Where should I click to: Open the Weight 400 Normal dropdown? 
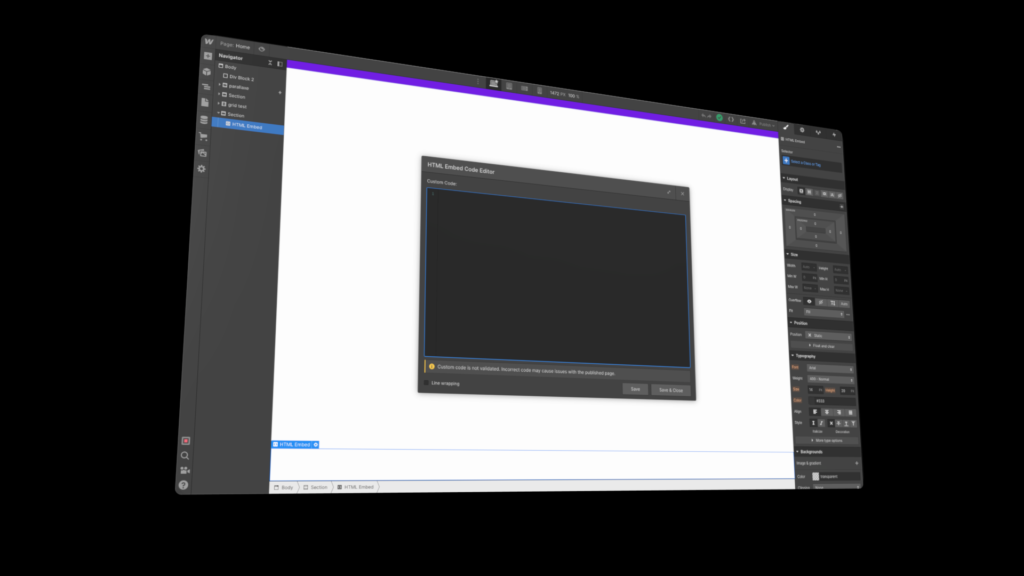click(x=831, y=379)
